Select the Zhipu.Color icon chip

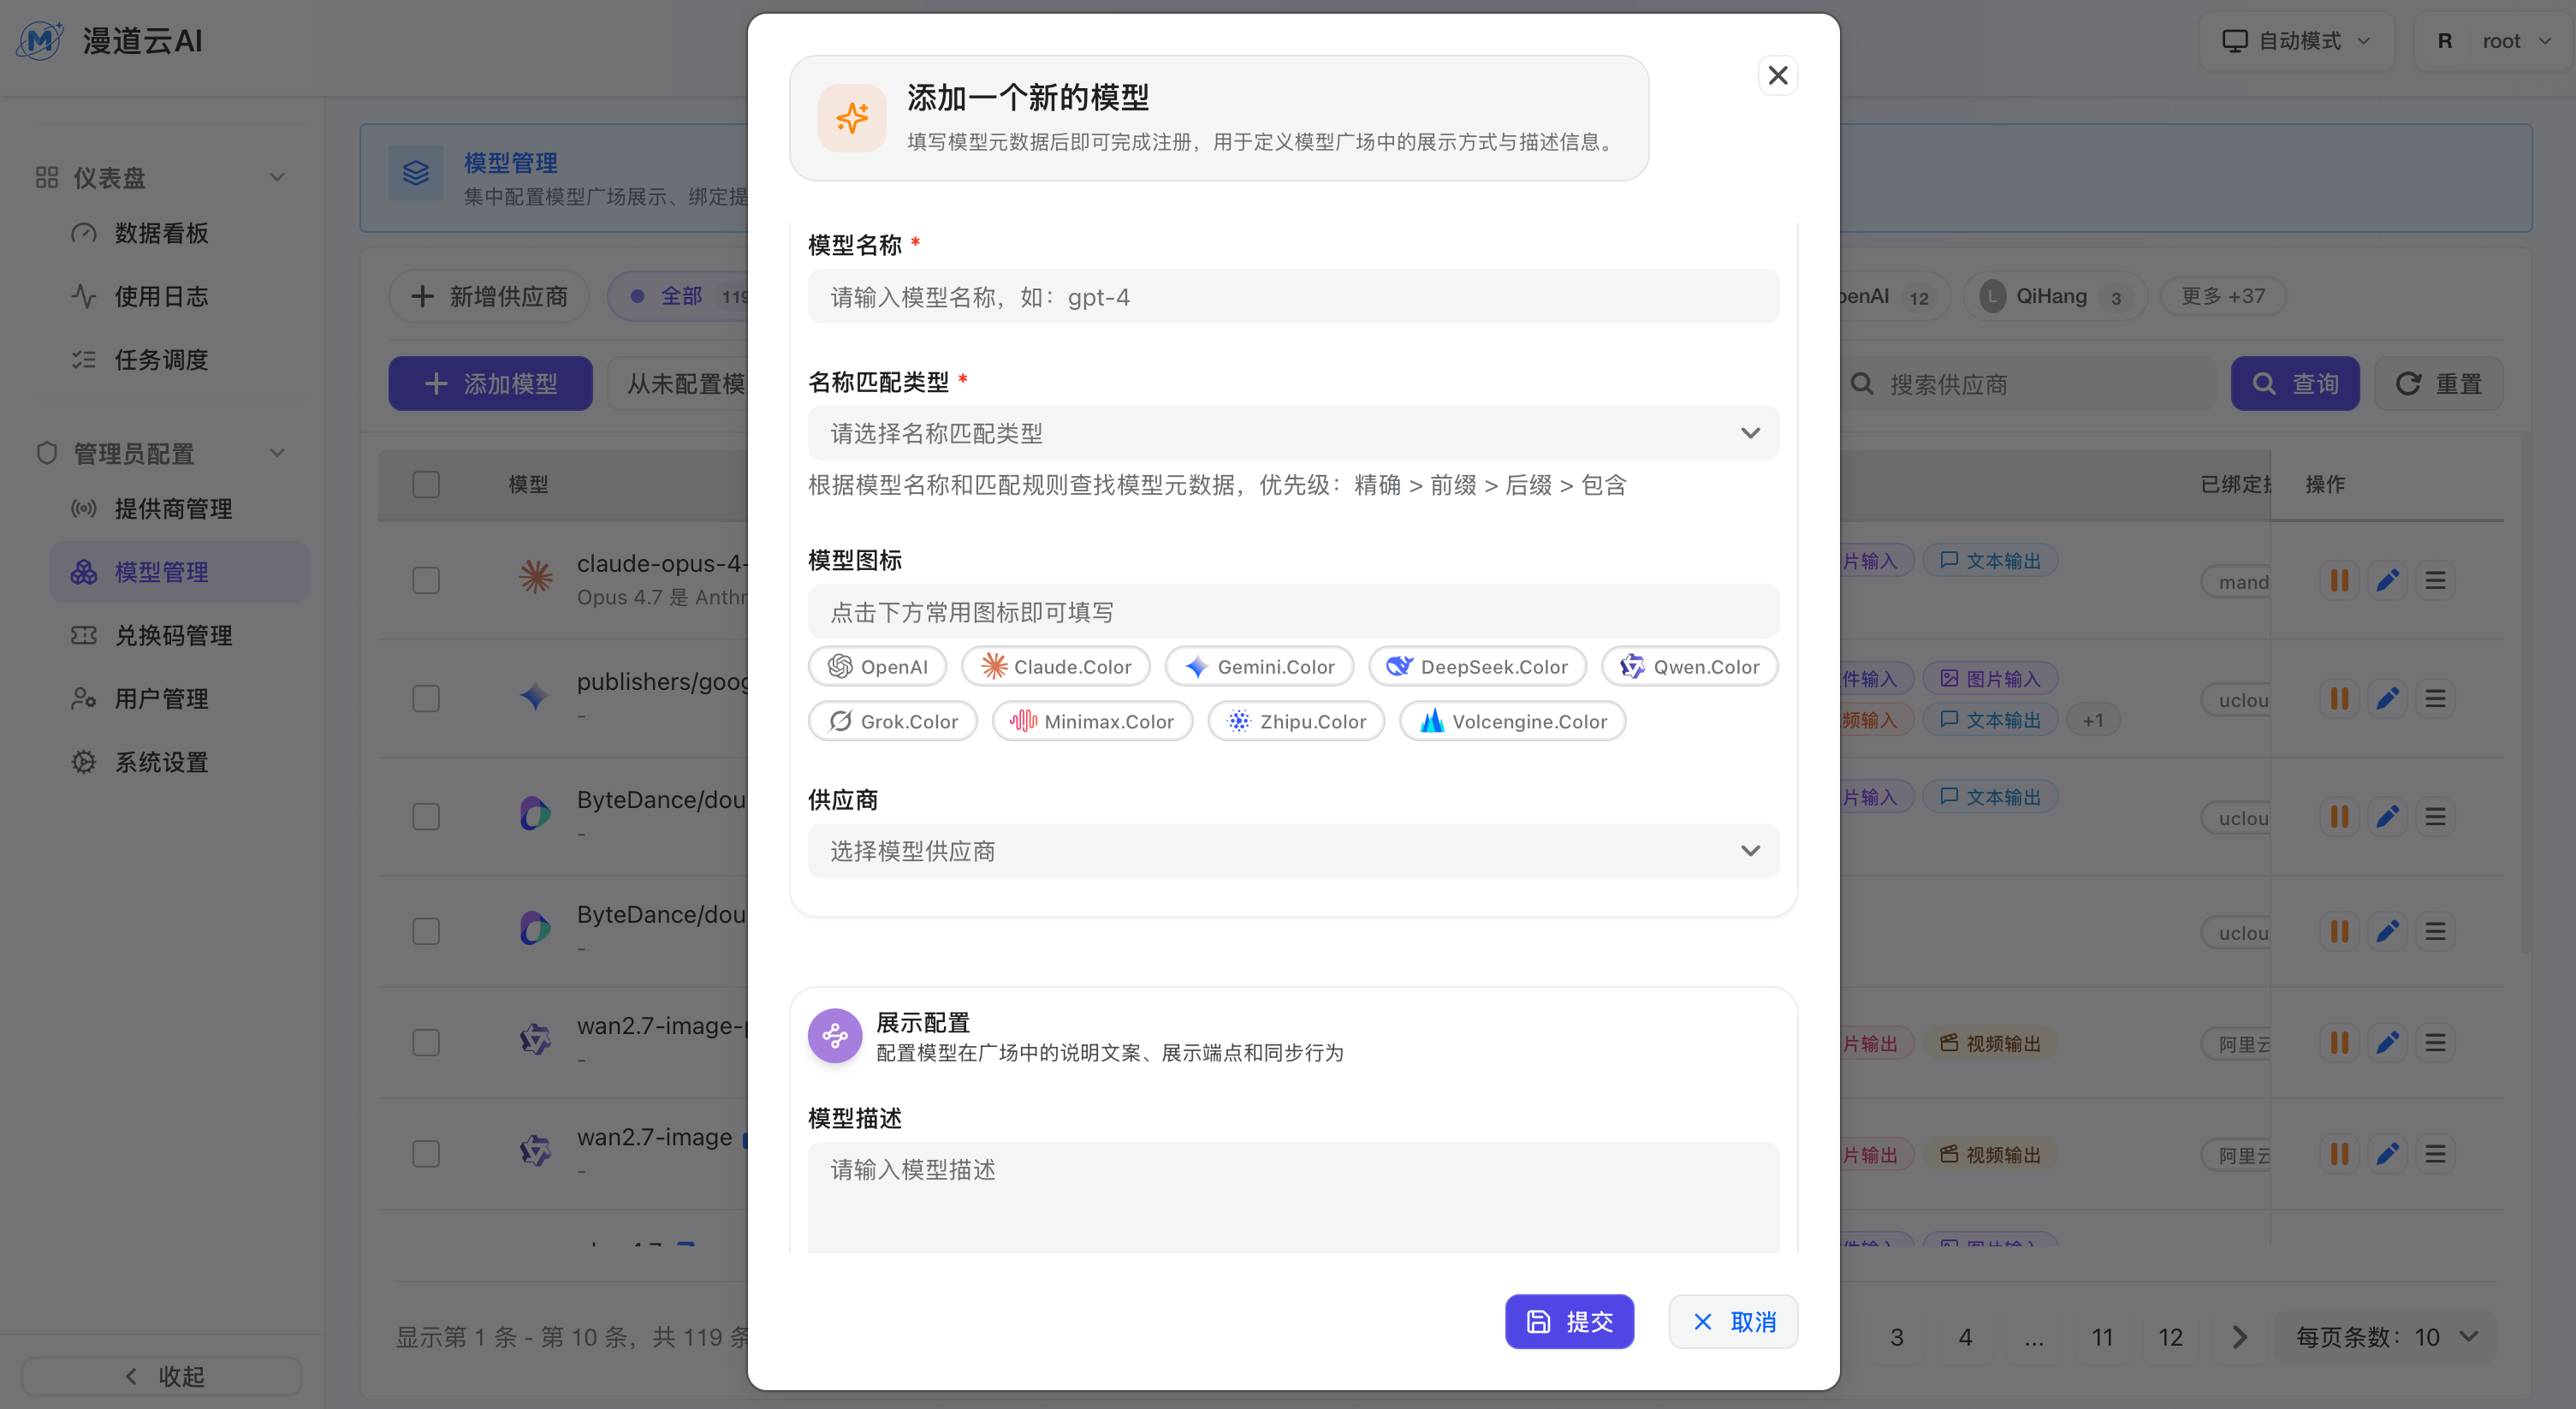pyautogui.click(x=1296, y=722)
